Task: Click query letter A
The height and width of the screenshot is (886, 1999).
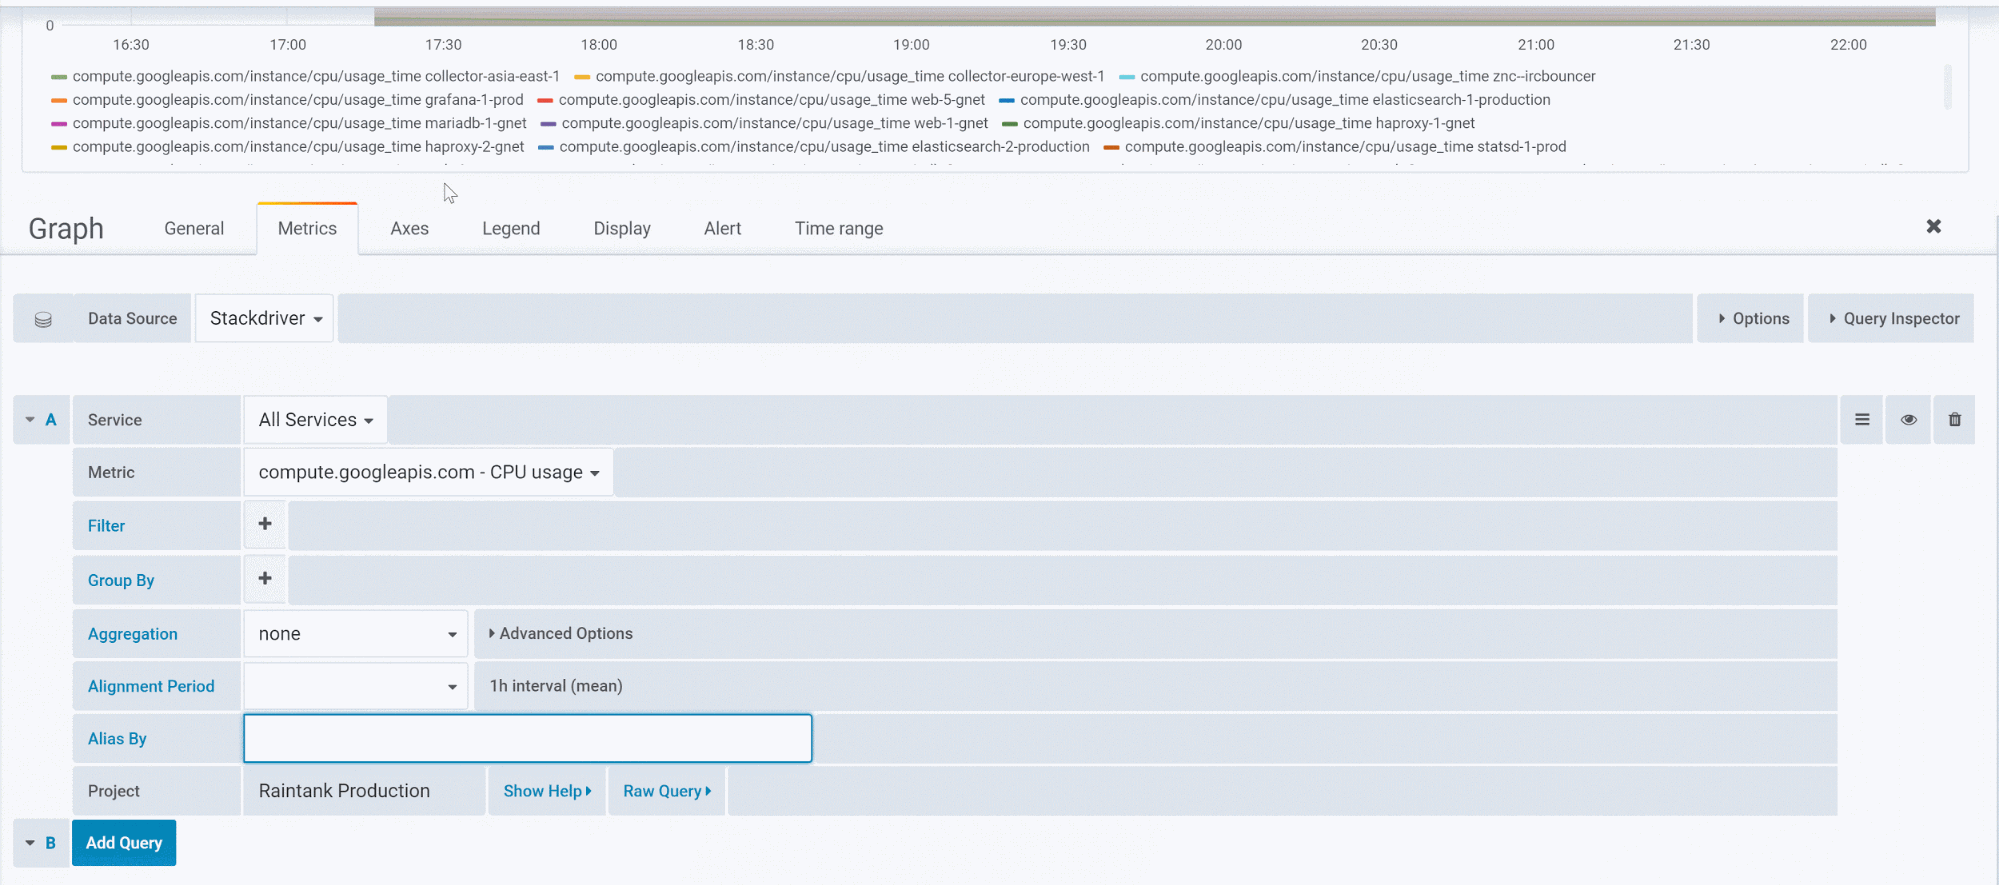Action: click(x=51, y=420)
